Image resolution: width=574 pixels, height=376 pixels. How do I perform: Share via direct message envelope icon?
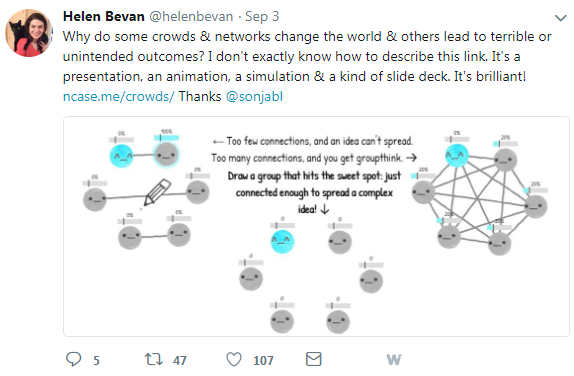pyautogui.click(x=314, y=359)
